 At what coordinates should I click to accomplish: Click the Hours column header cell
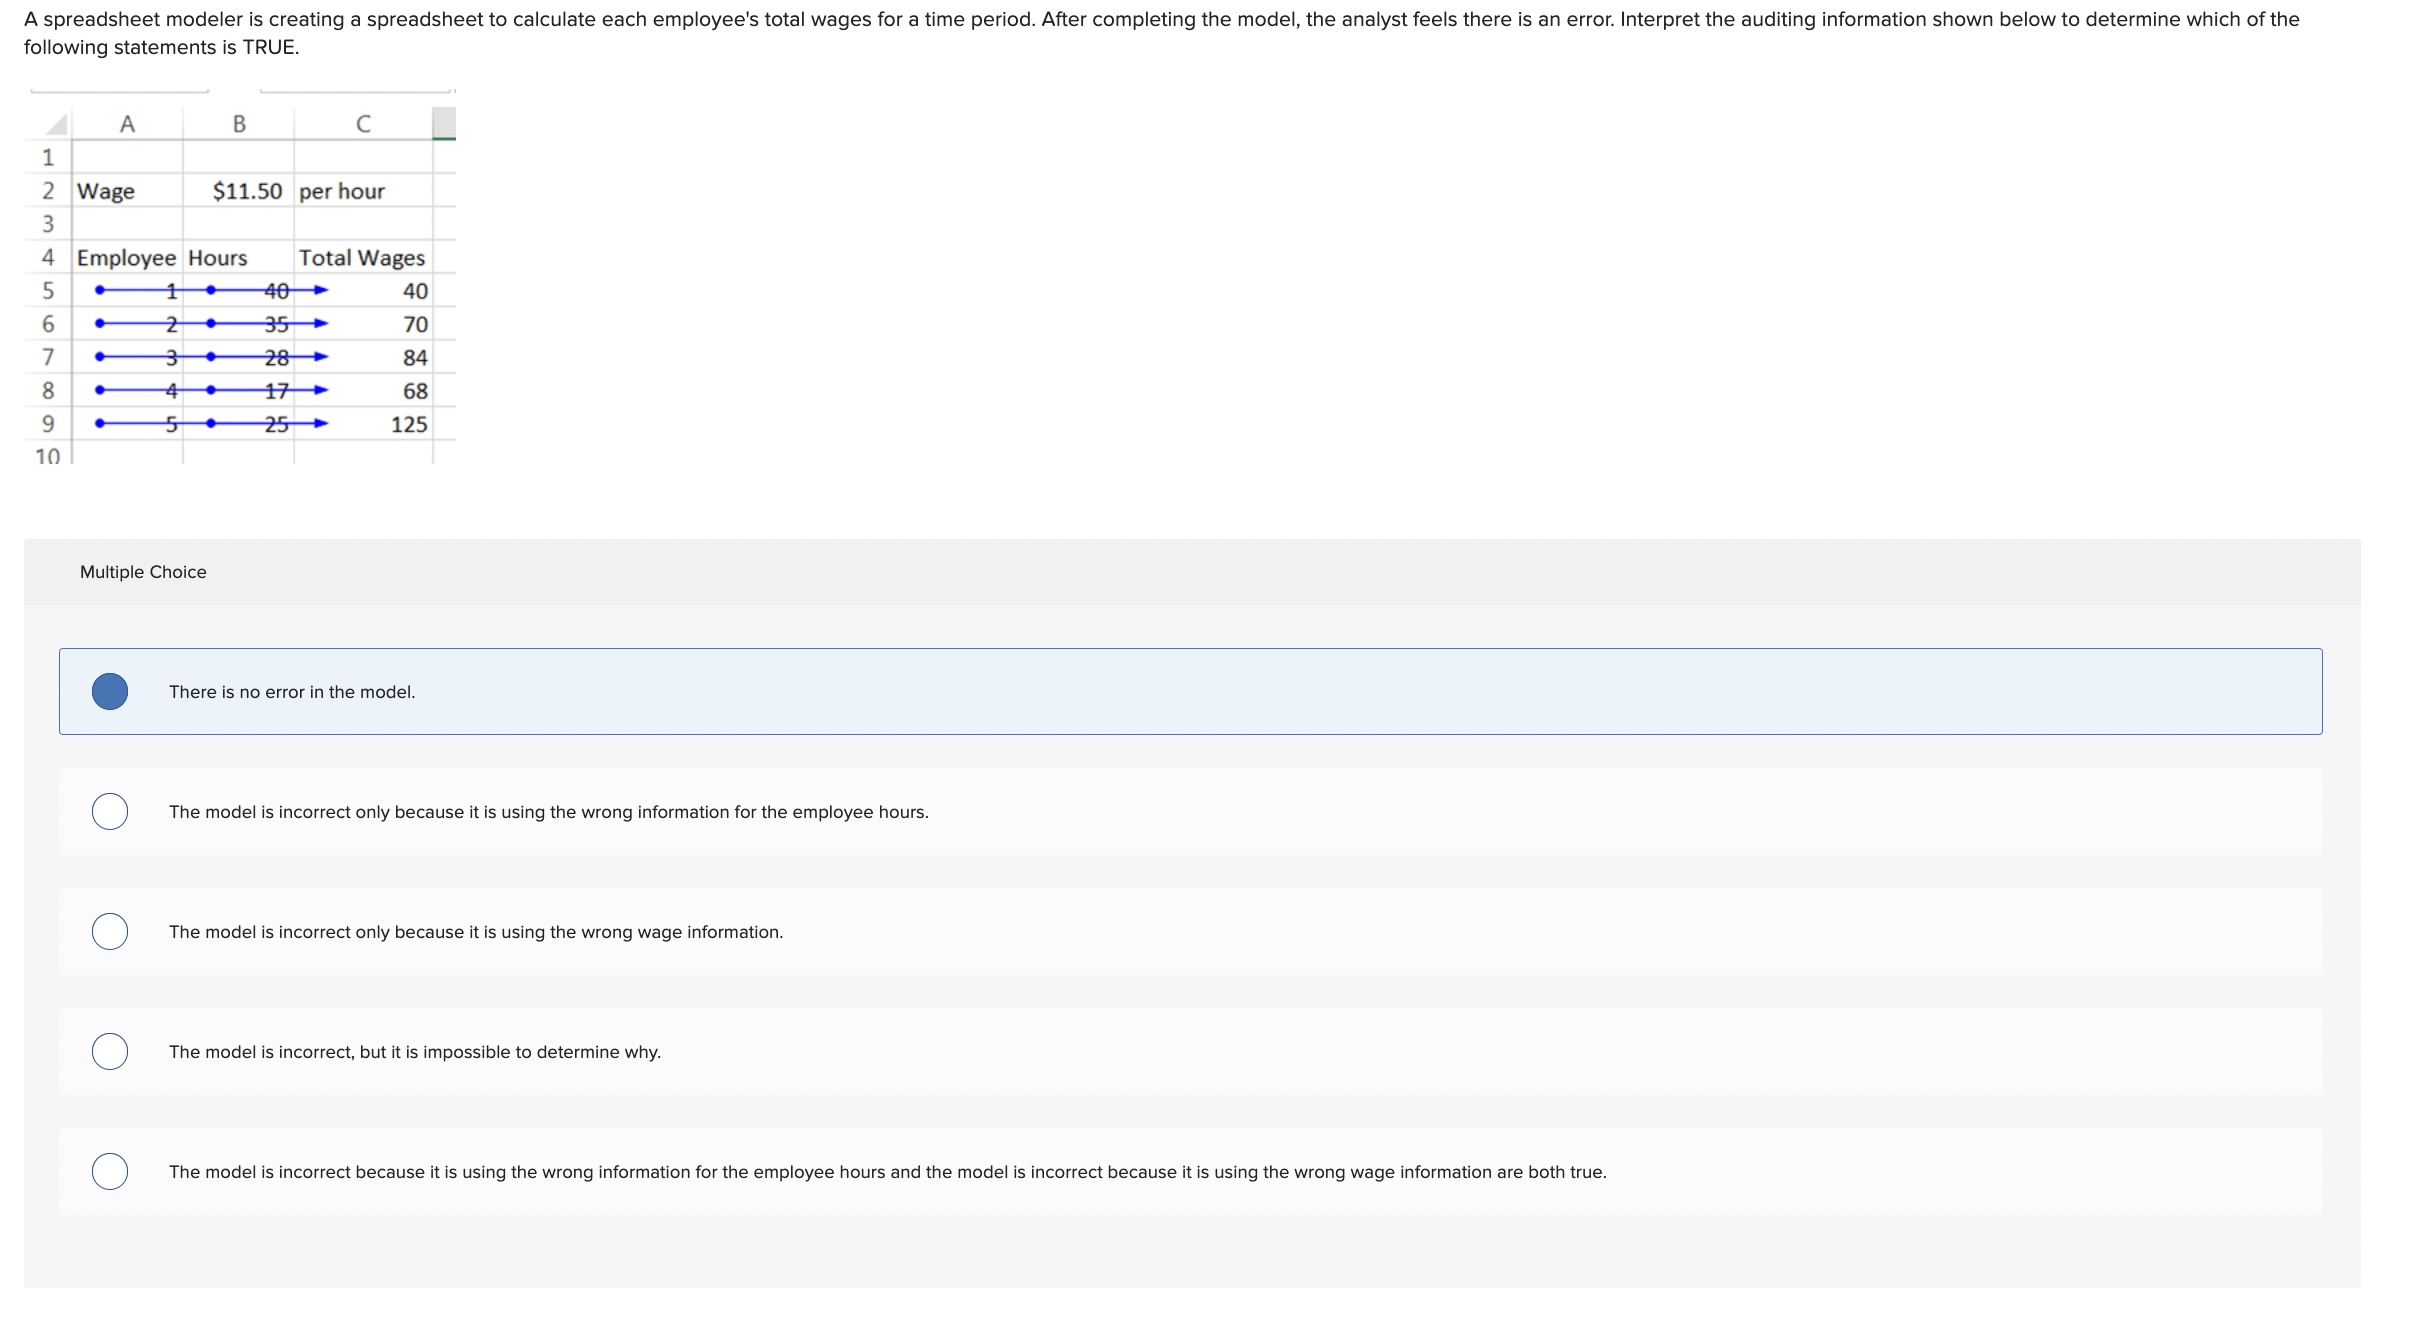click(x=218, y=258)
